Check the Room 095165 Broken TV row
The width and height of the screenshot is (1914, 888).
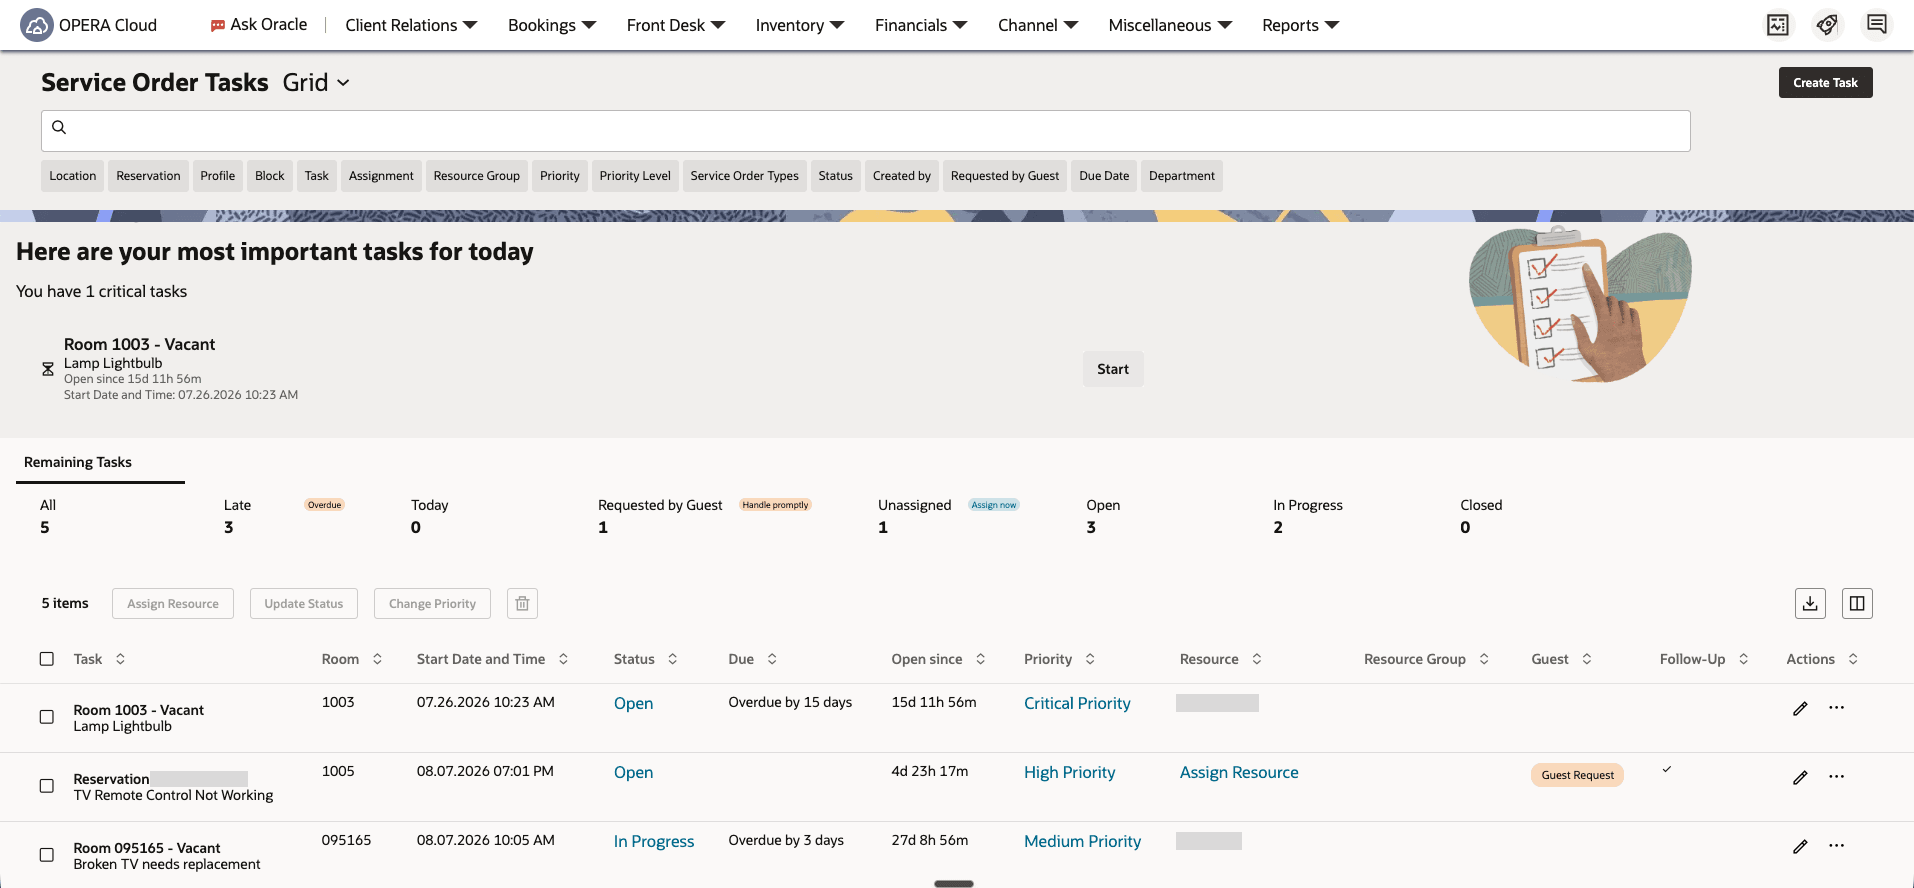point(47,855)
